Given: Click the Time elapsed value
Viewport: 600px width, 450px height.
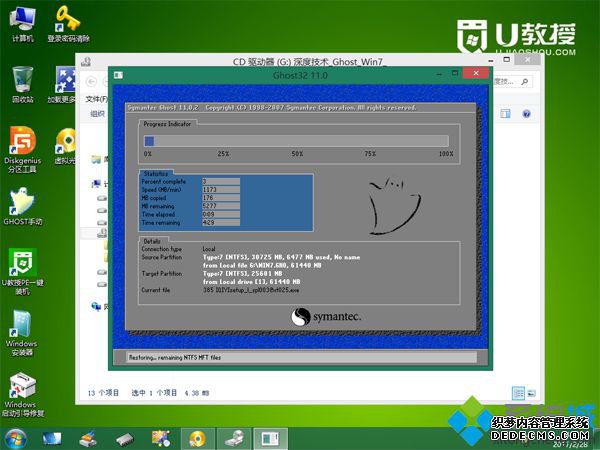Looking at the screenshot, I should [x=221, y=214].
